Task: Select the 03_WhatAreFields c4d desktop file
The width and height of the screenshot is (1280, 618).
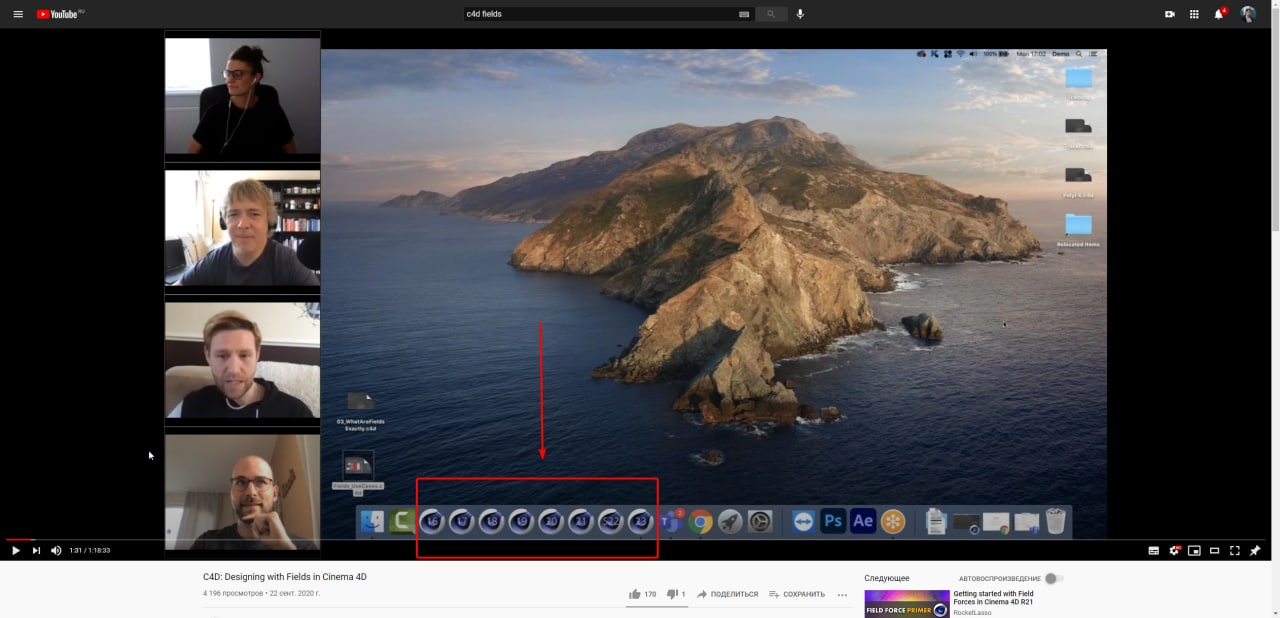Action: (360, 411)
